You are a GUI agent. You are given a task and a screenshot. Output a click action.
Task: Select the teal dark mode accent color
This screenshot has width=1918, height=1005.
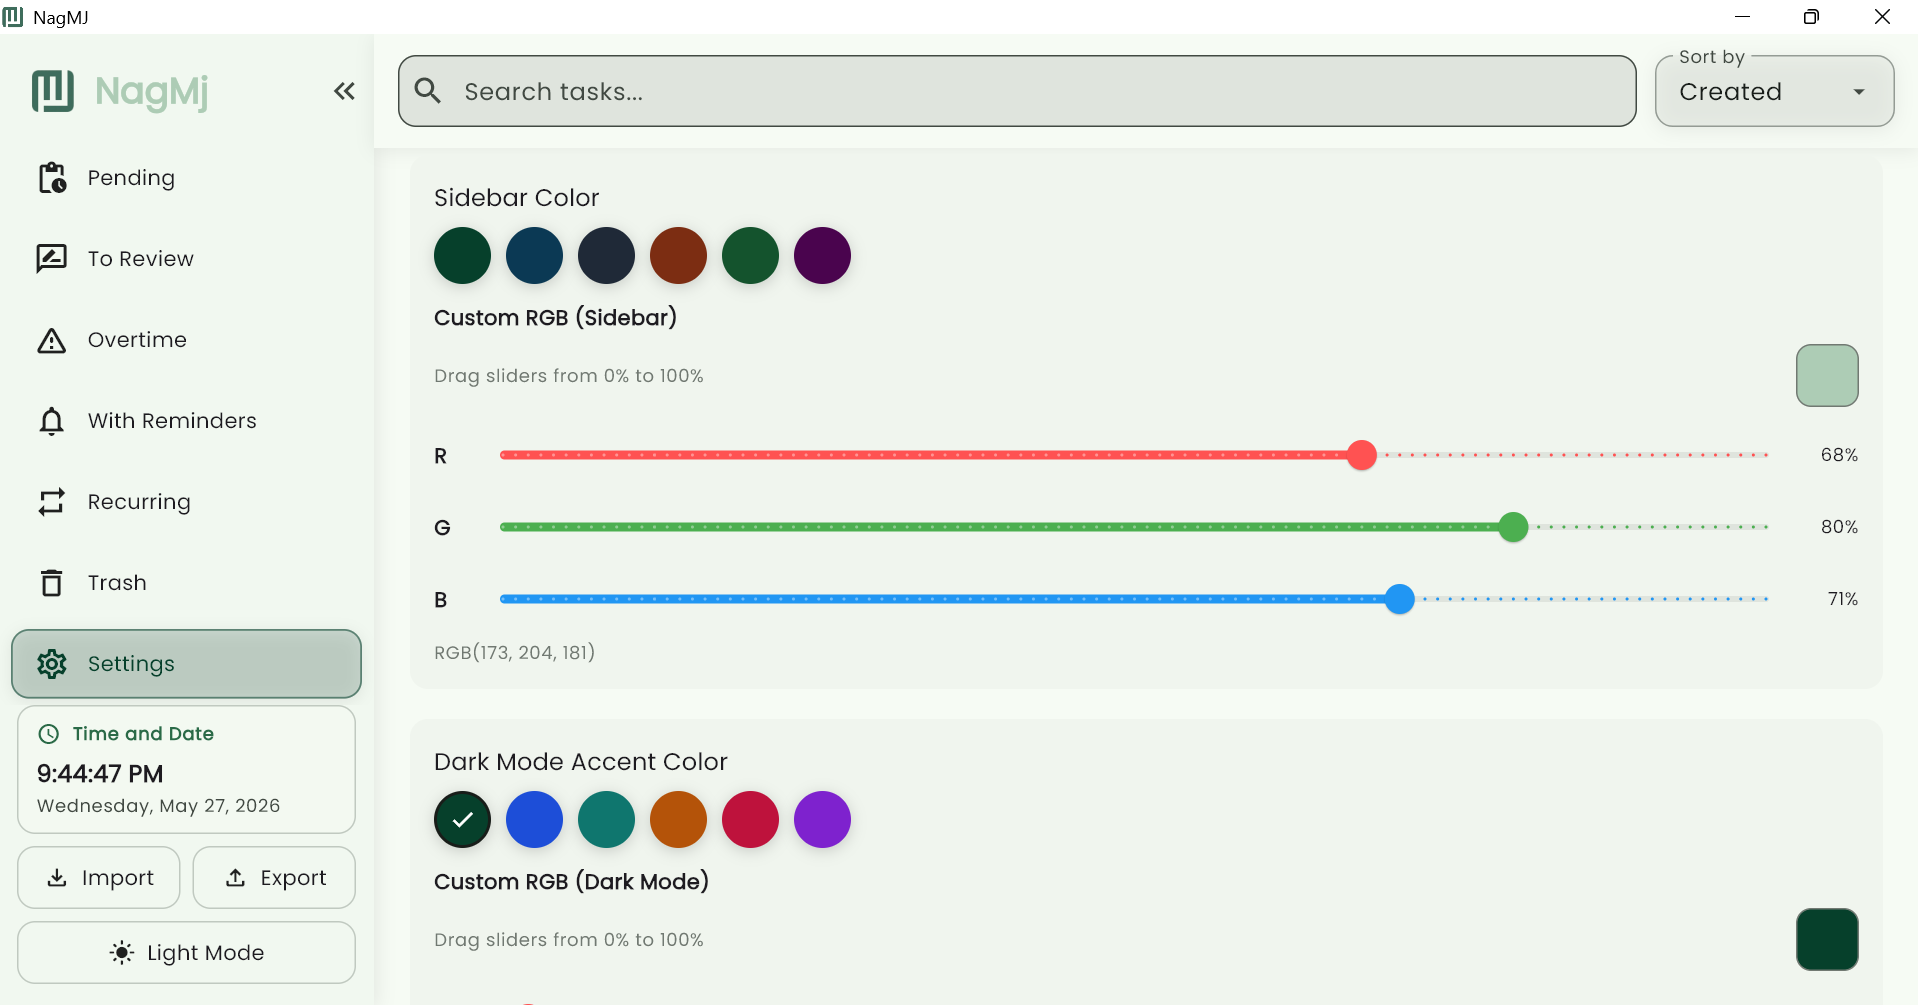click(x=607, y=820)
